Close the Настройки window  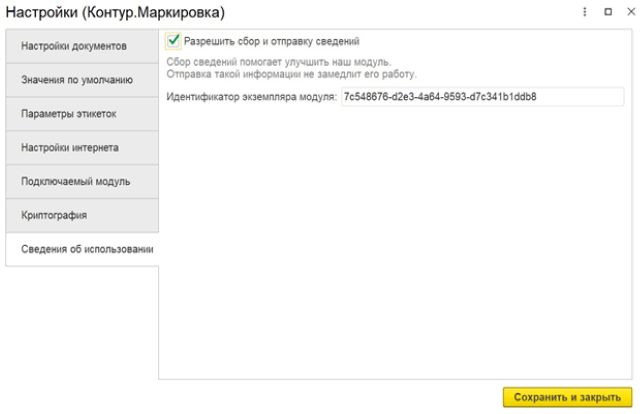click(631, 12)
